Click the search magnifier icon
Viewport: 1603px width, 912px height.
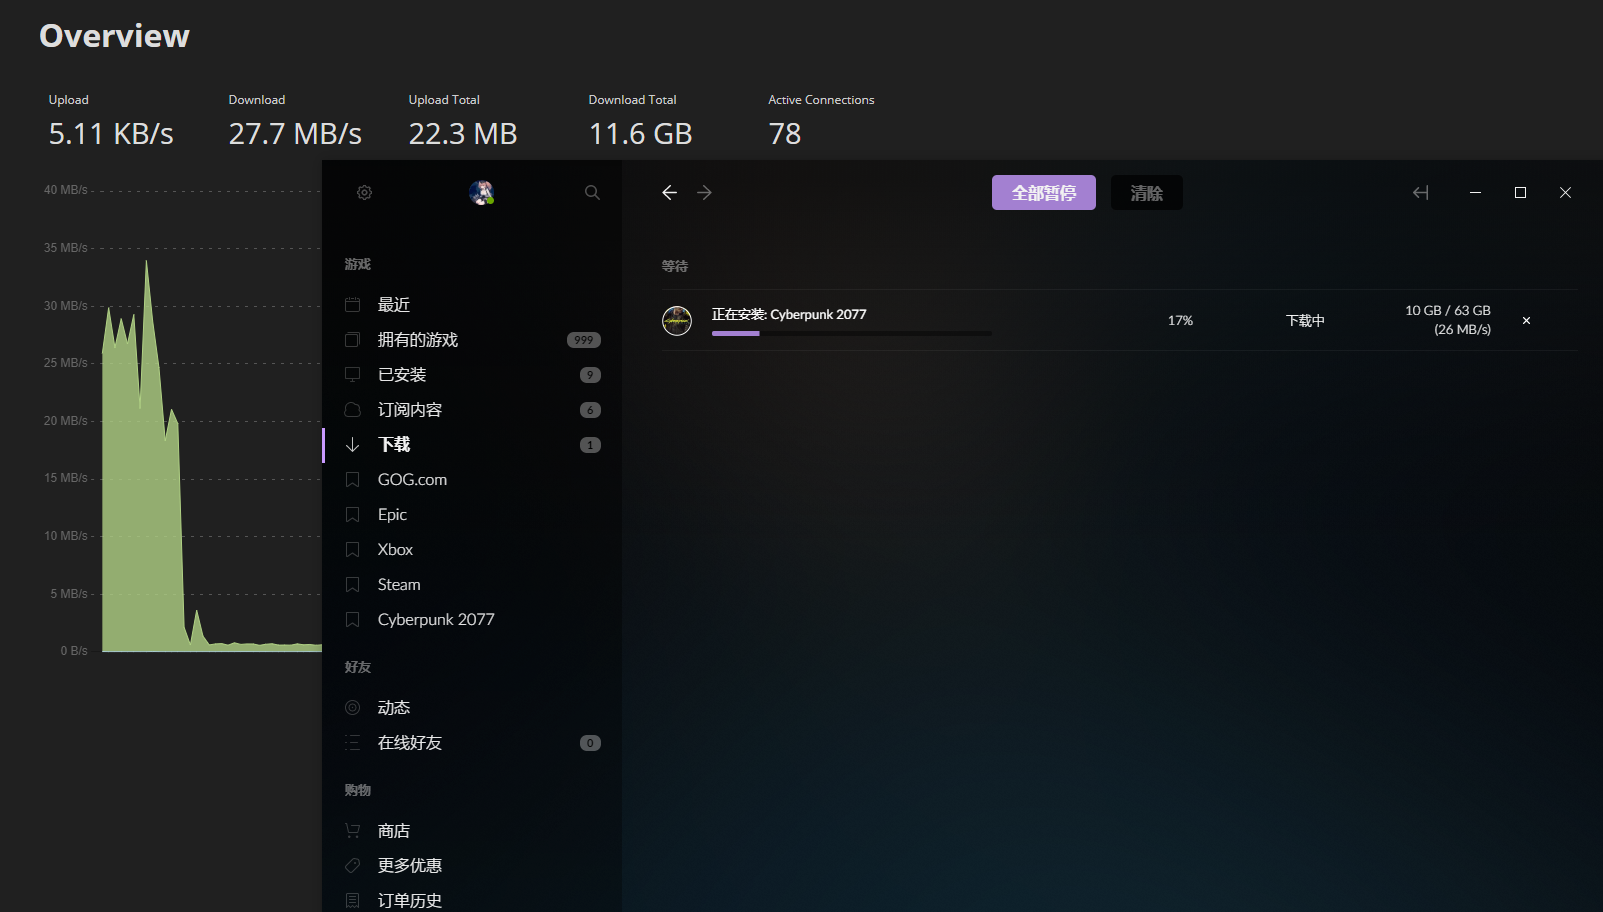pyautogui.click(x=592, y=192)
